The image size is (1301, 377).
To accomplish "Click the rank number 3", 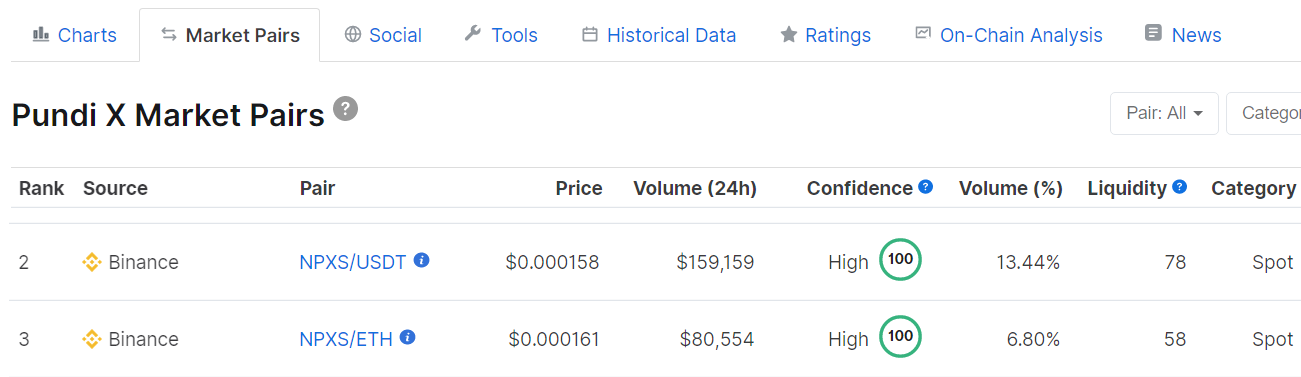I will (24, 339).
